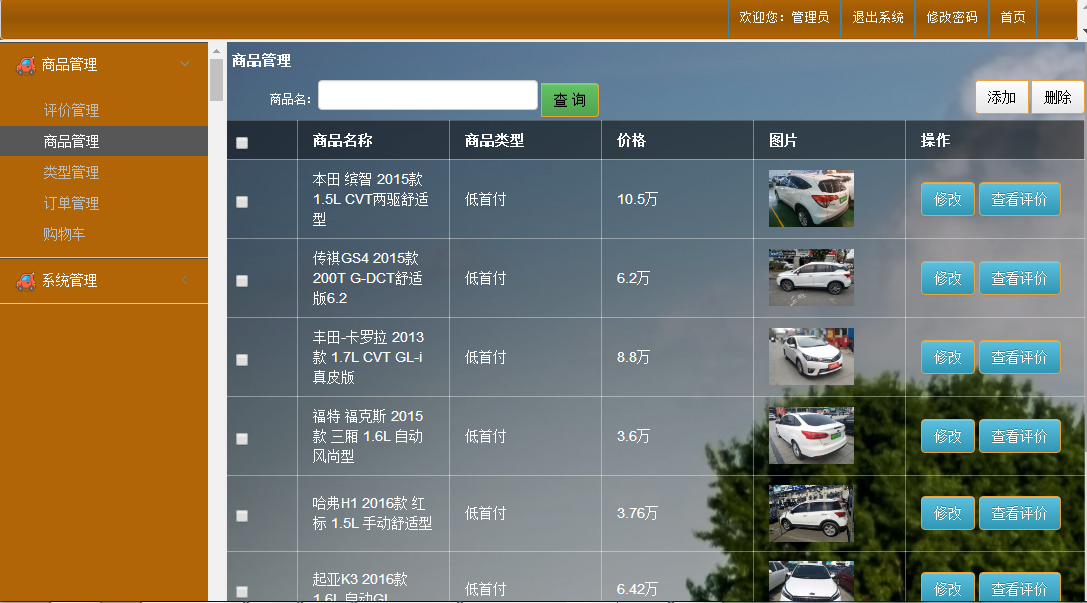The height and width of the screenshot is (603, 1087).
Task: Click the 图片 column header
Action: (x=783, y=141)
